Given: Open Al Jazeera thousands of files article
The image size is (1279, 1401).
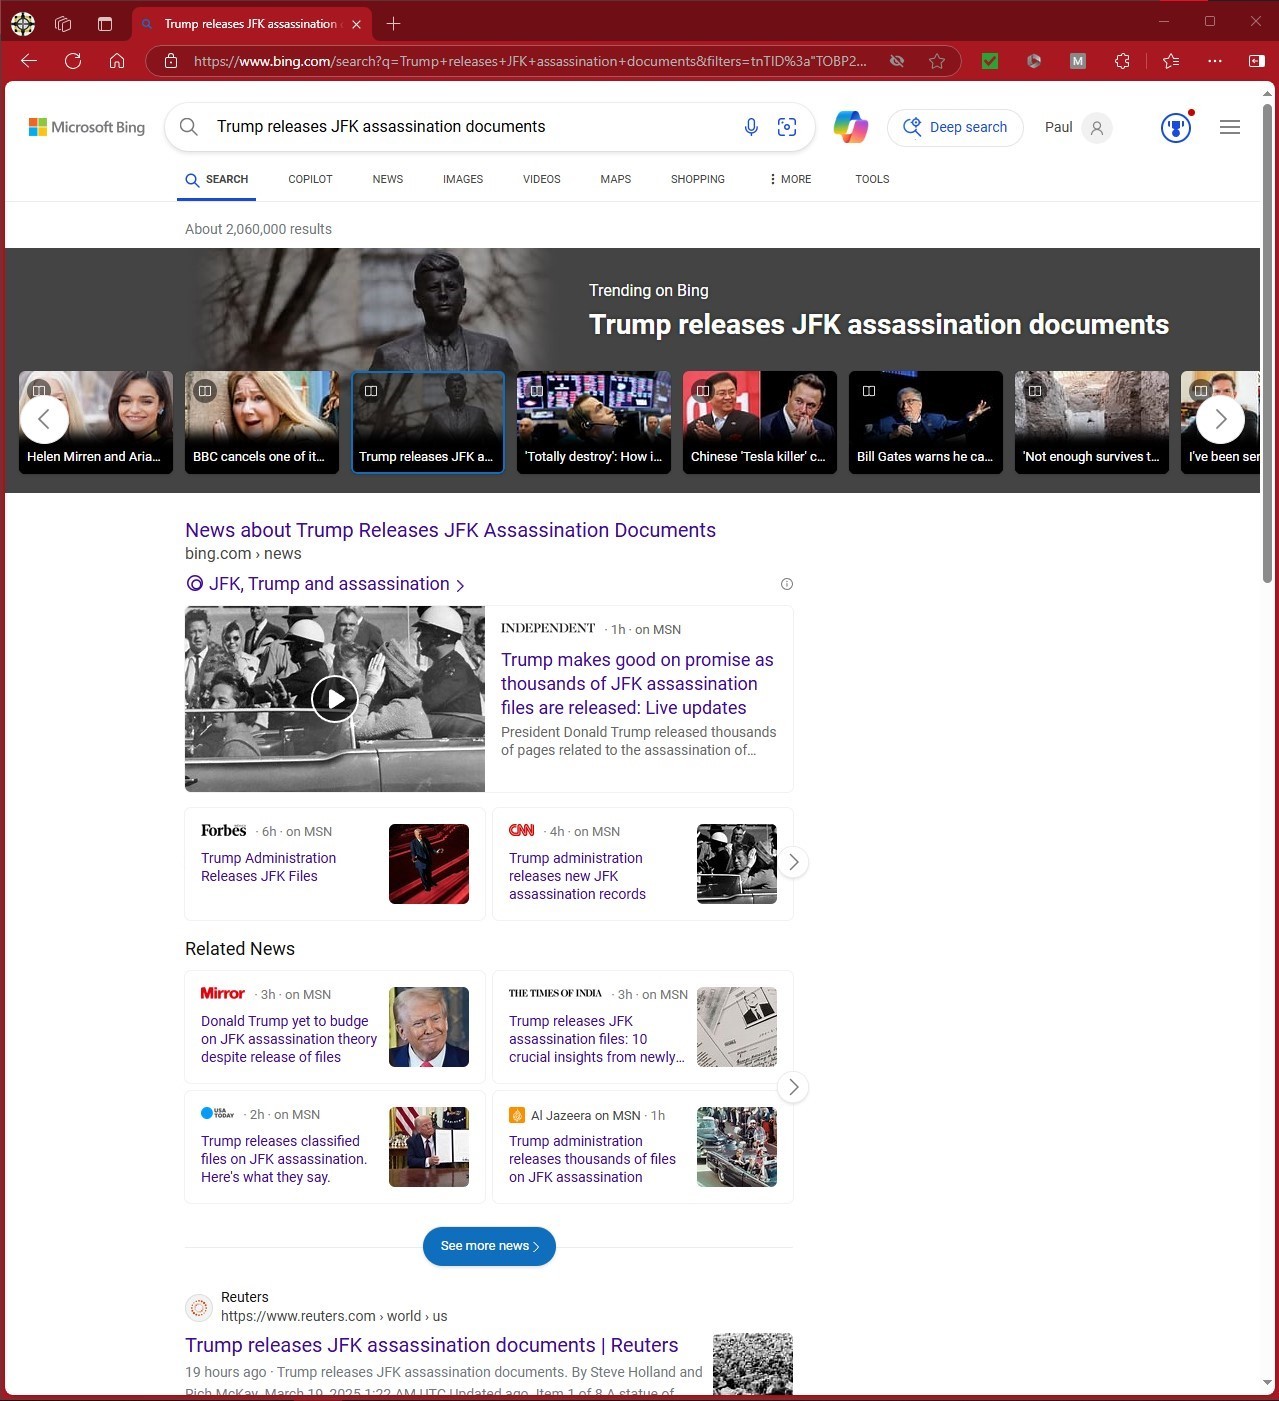Looking at the screenshot, I should click(x=592, y=1159).
